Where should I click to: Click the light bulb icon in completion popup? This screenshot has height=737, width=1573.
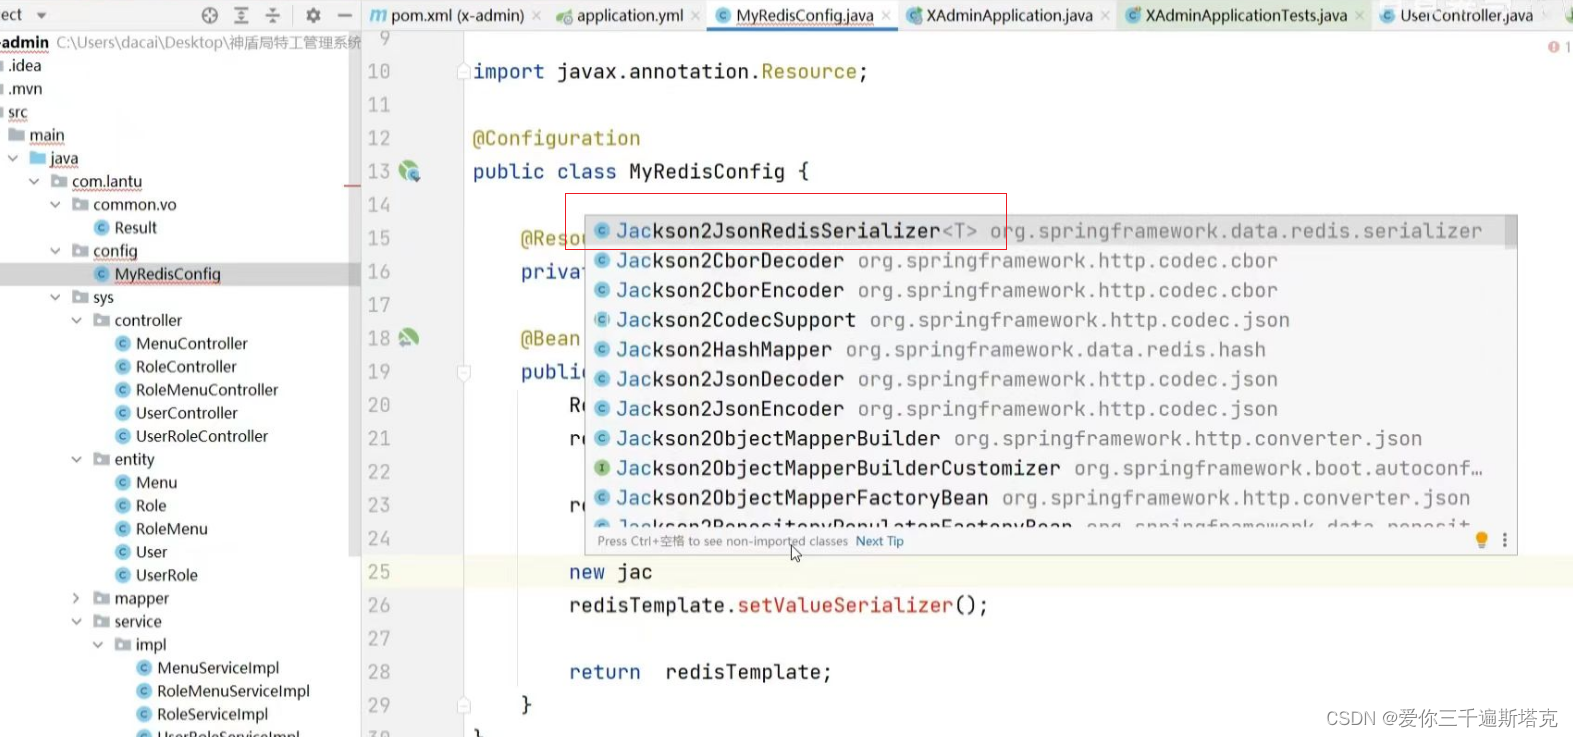(1482, 540)
